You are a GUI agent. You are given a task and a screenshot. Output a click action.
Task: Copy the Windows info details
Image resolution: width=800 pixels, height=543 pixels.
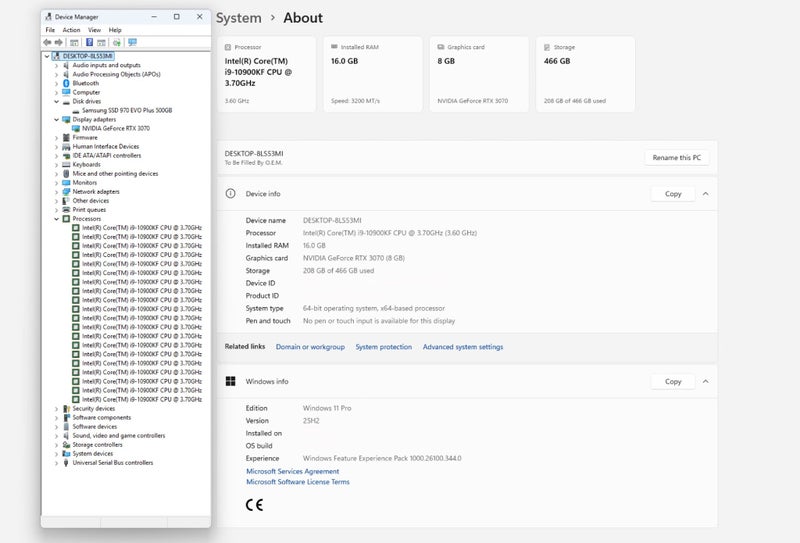[673, 382]
